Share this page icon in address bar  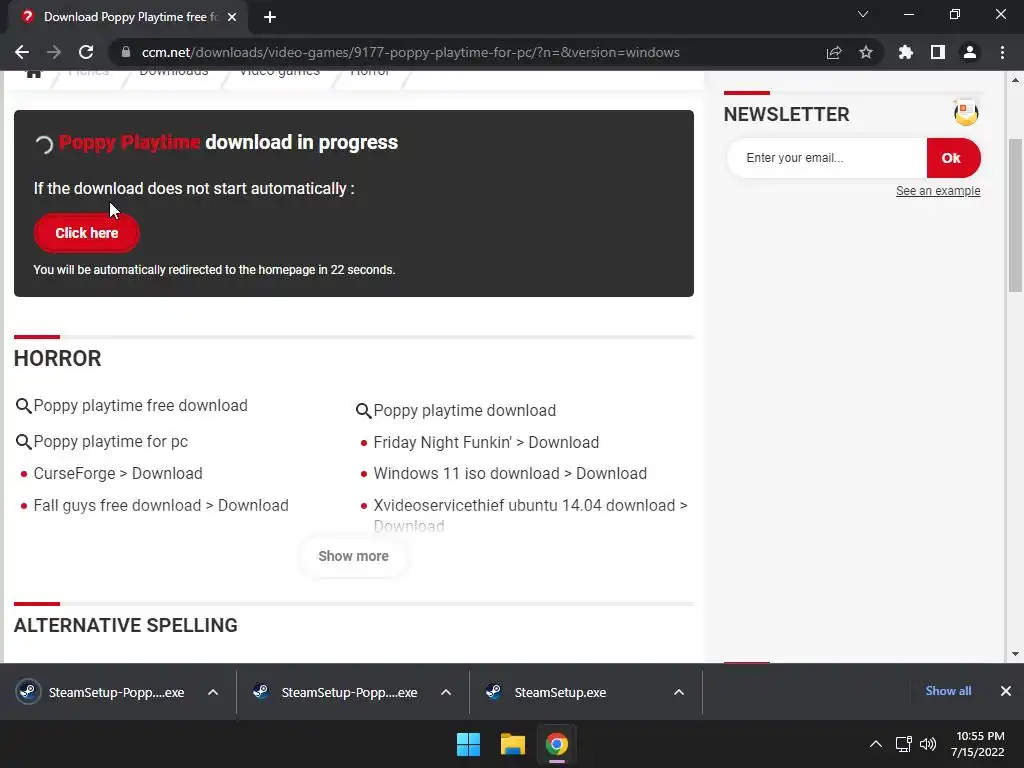(x=834, y=52)
